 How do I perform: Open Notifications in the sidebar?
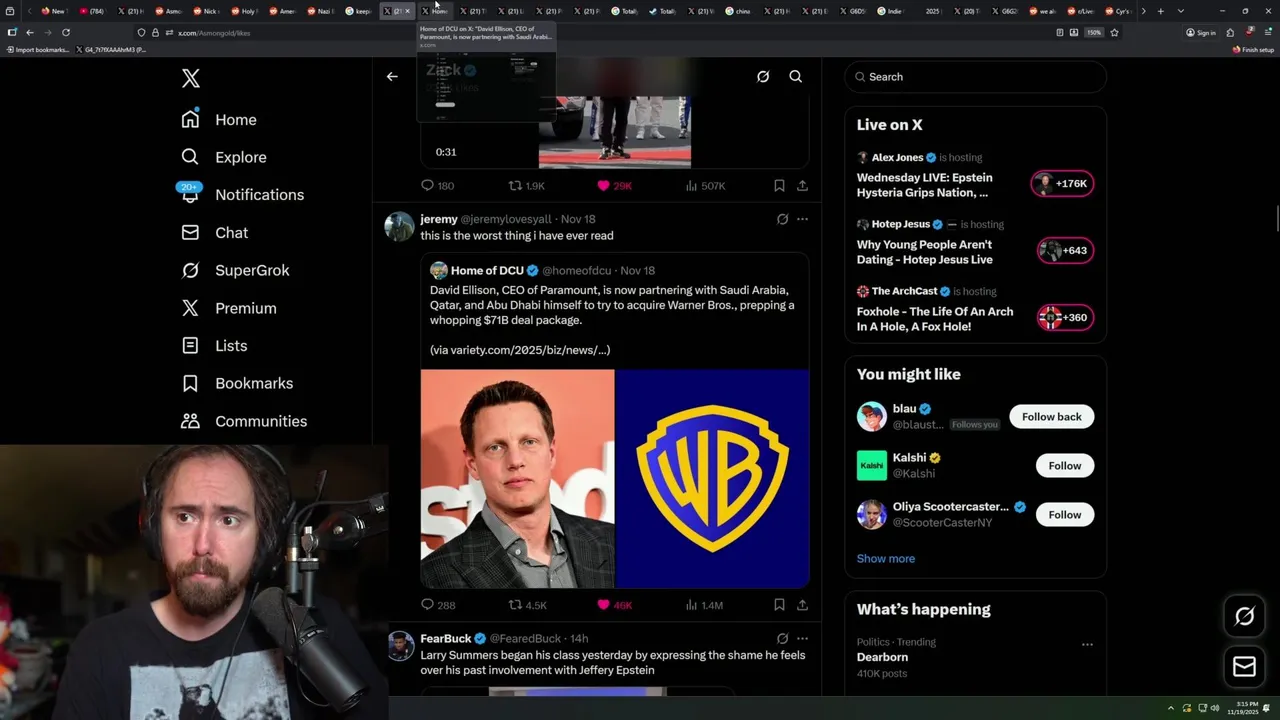[x=241, y=195]
